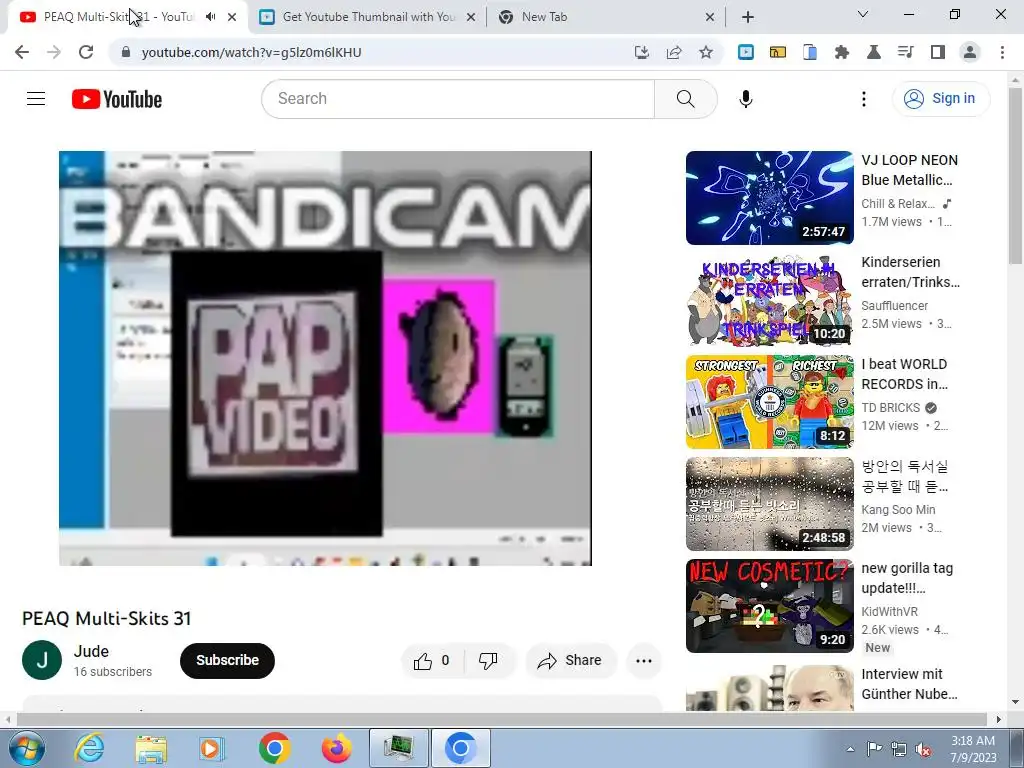Image resolution: width=1024 pixels, height=768 pixels.
Task: Mute the tab via speaker icon
Action: [210, 17]
